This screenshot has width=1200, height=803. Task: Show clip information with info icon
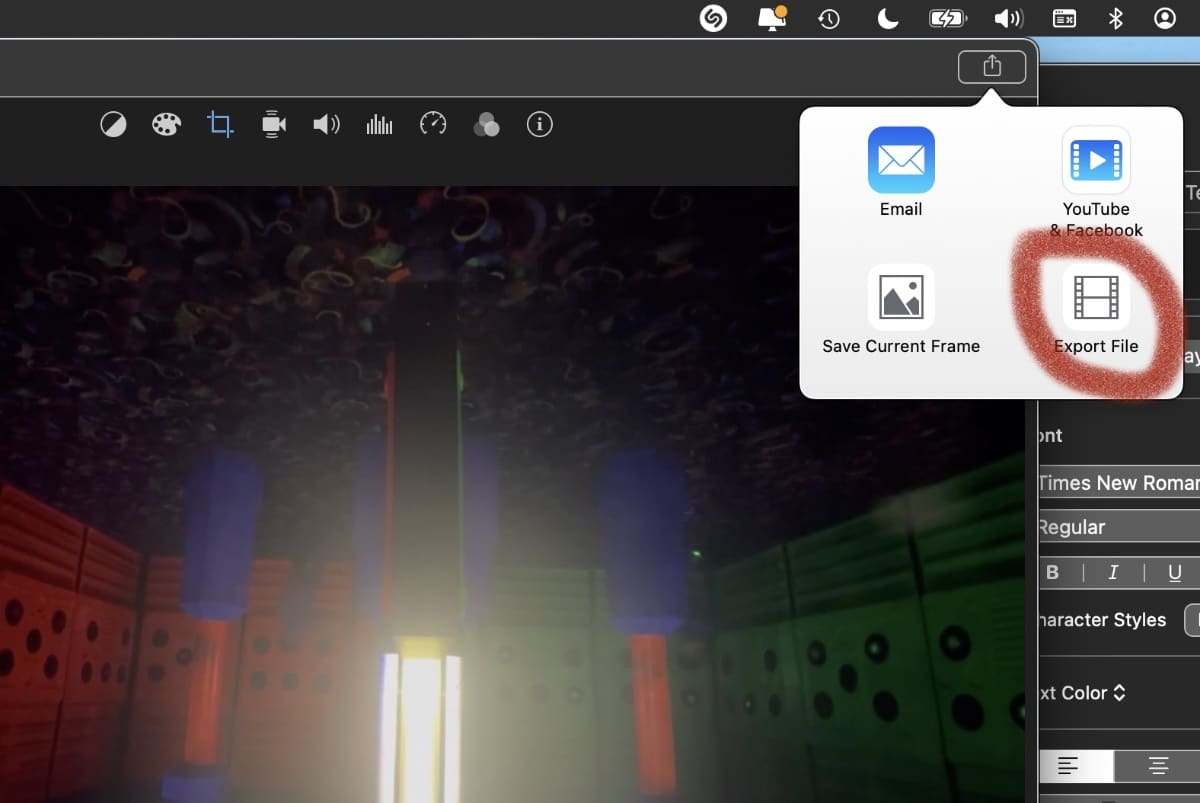click(x=540, y=125)
